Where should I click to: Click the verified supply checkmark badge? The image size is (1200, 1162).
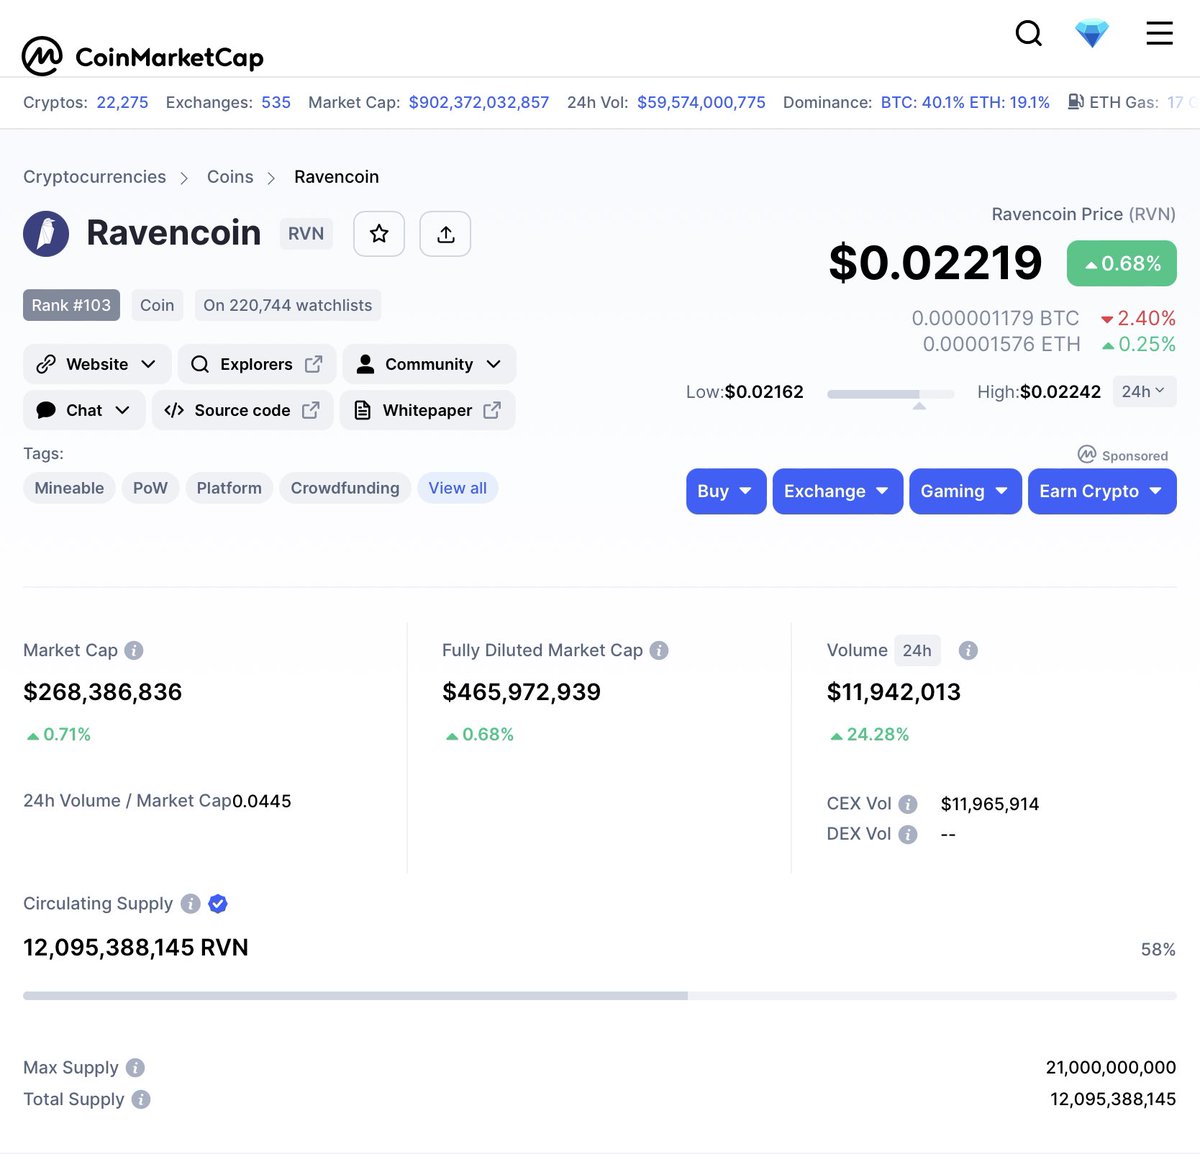[218, 904]
